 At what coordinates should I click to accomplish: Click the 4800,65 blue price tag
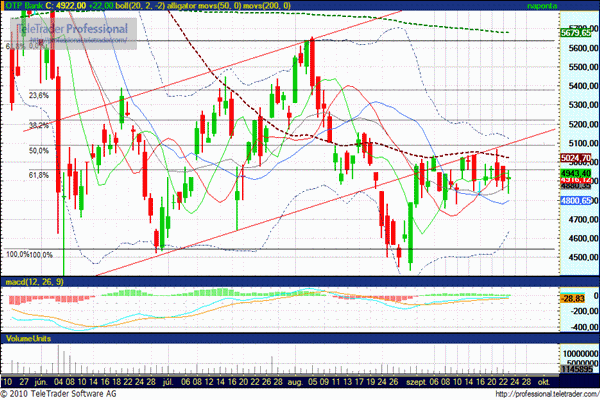tap(577, 200)
